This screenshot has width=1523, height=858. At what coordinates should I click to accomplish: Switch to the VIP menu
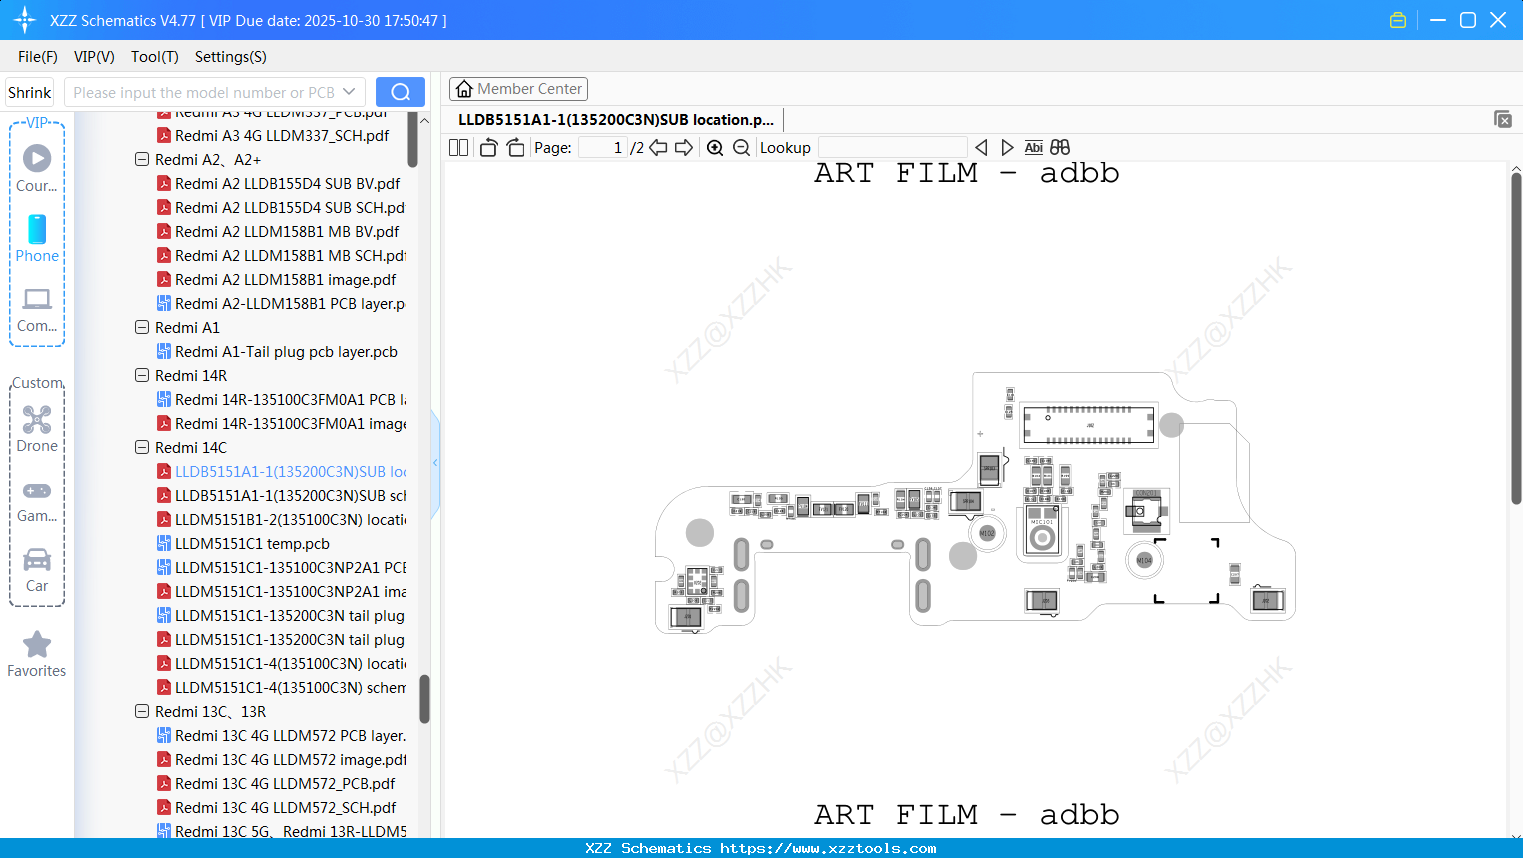(93, 57)
